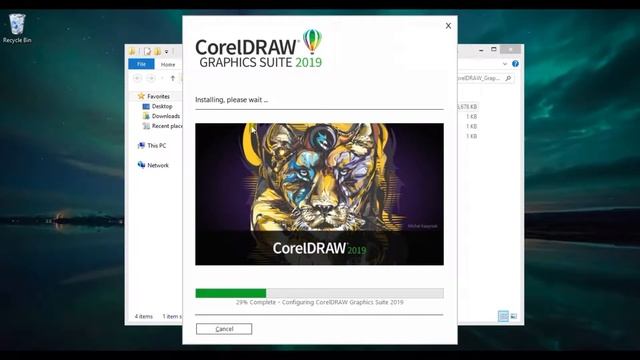Select This PC in Explorer sidebar
Screen dimensions: 640x360
152,145
